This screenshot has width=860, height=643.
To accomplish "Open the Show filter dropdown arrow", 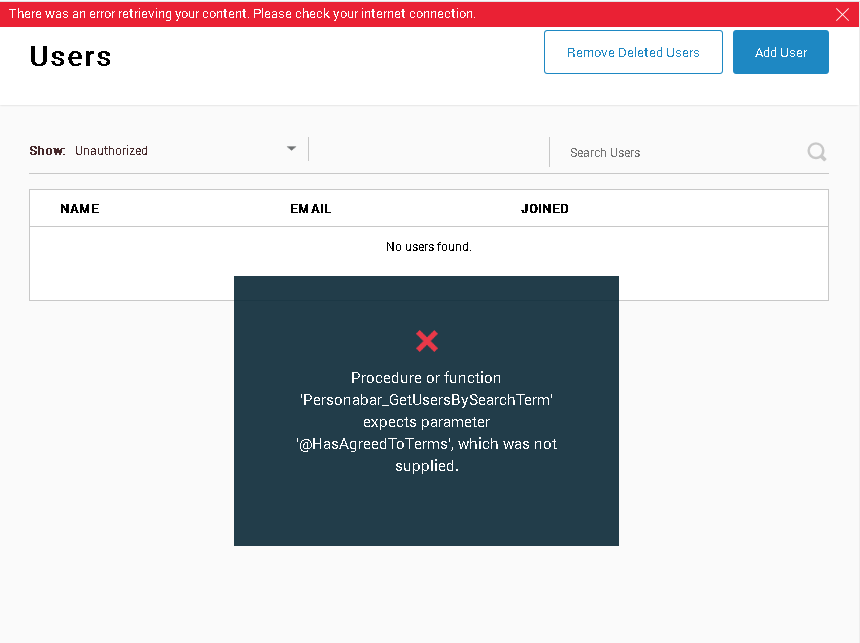I will click(291, 149).
